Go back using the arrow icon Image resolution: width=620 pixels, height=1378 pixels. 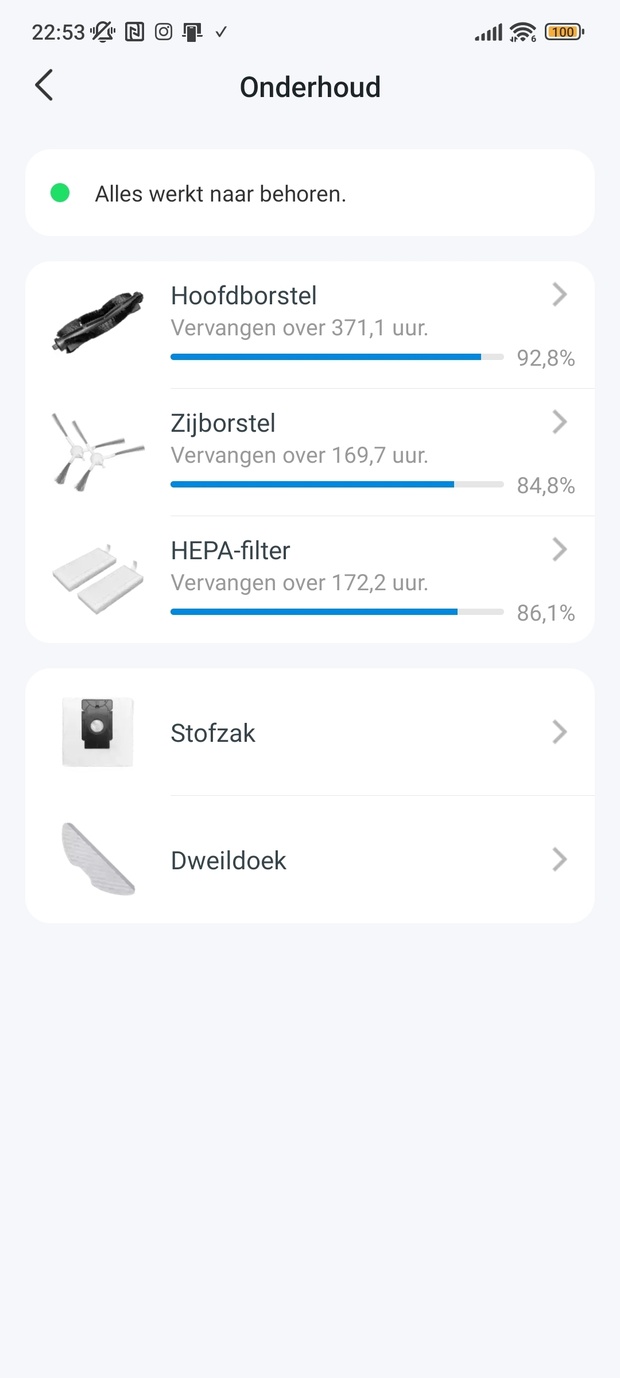[44, 86]
